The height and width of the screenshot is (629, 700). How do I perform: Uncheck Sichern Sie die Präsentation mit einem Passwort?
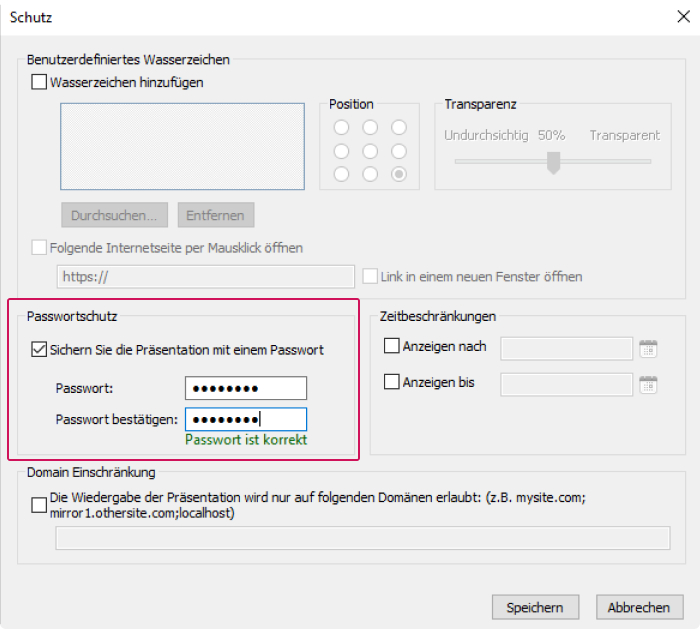[39, 350]
